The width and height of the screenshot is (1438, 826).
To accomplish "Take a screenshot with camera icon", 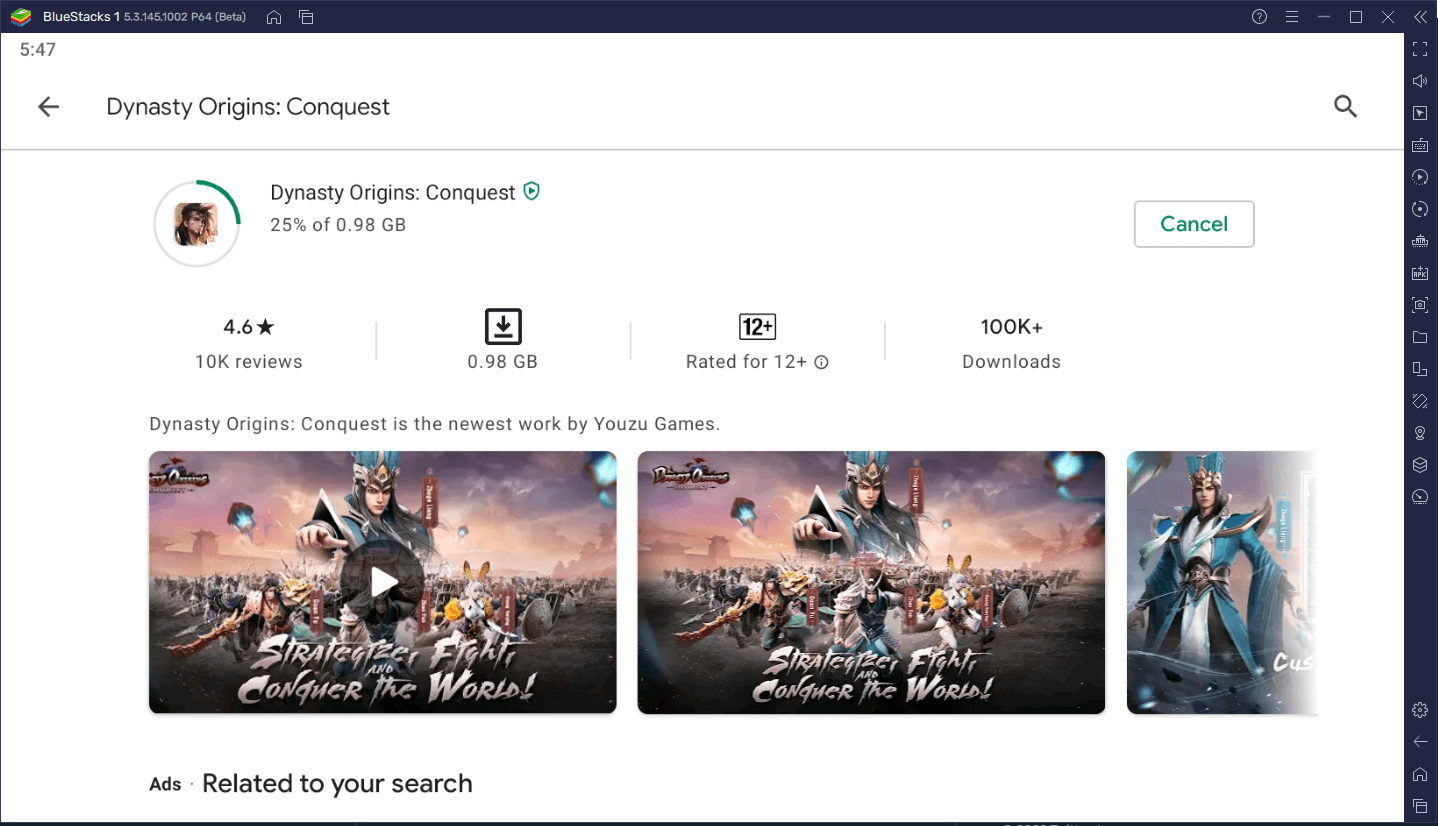I will click(1419, 305).
